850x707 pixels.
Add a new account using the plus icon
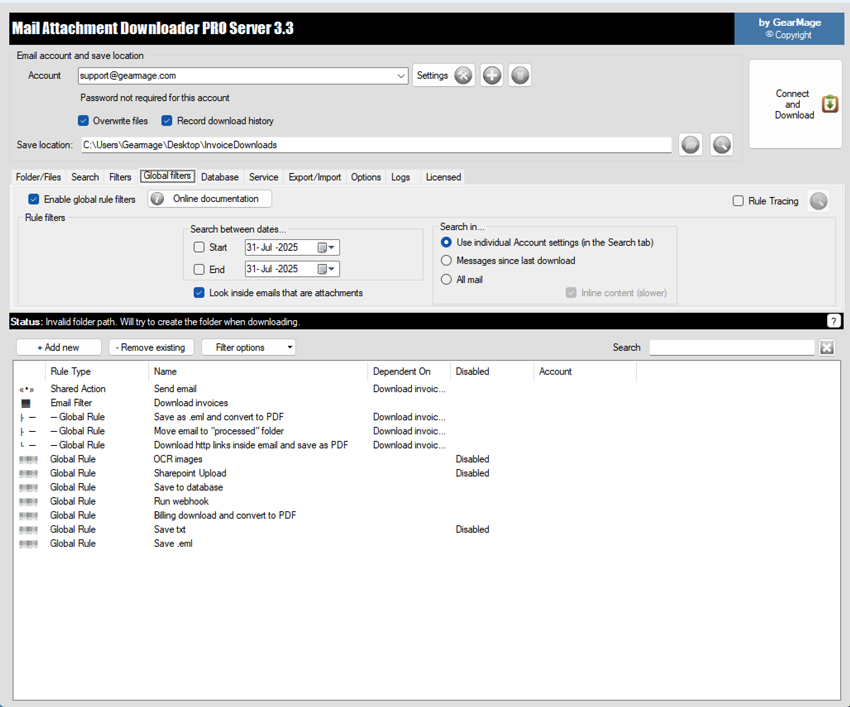point(491,75)
